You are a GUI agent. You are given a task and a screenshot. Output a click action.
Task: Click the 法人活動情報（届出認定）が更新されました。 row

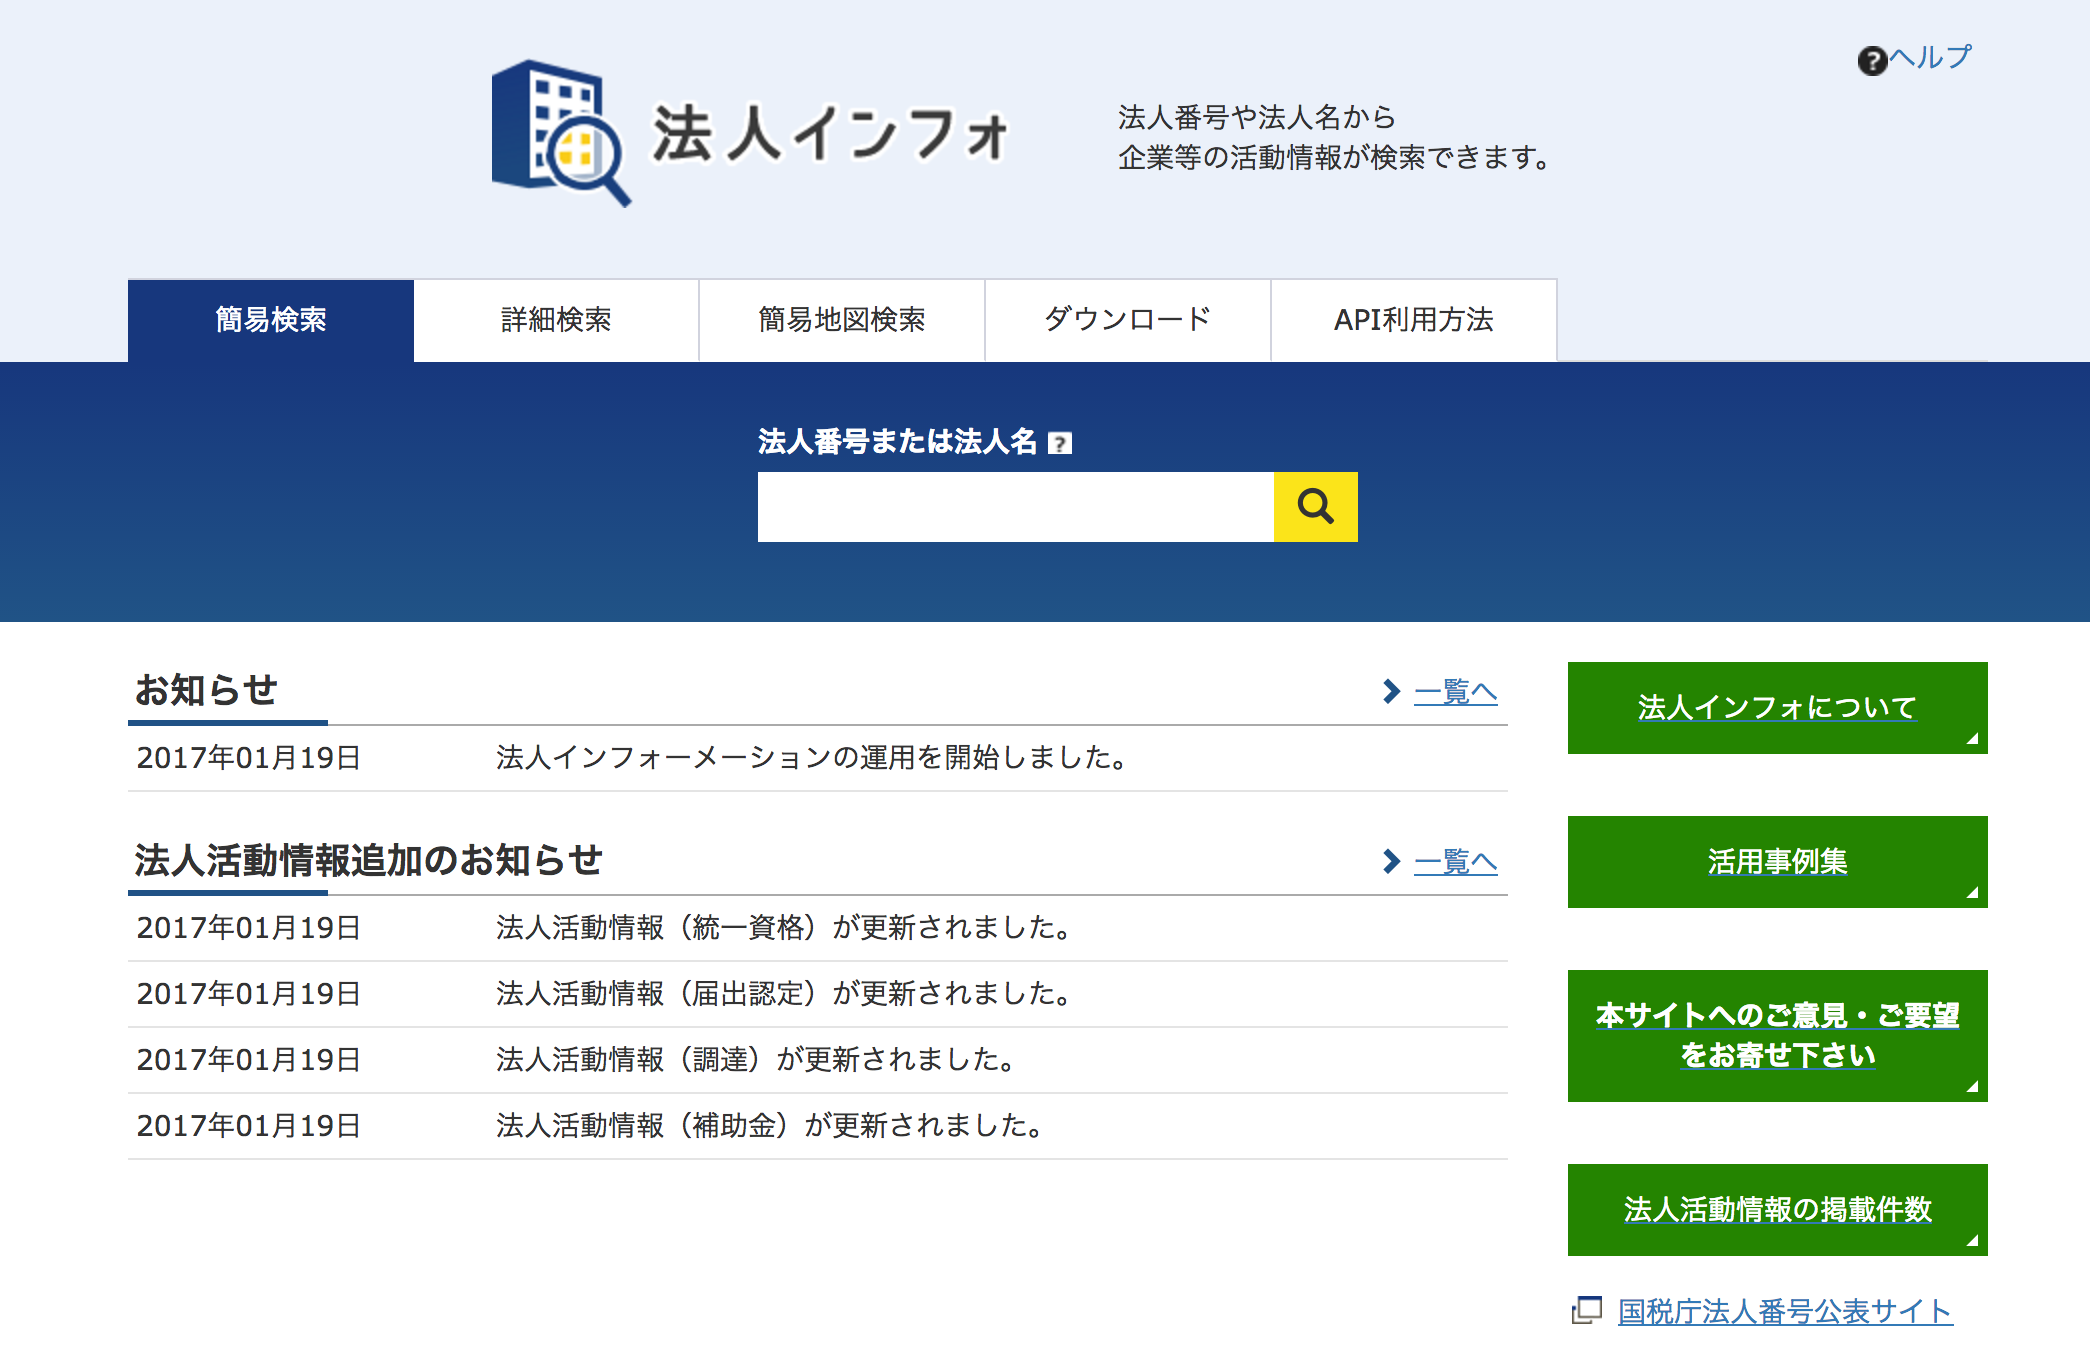(x=818, y=994)
